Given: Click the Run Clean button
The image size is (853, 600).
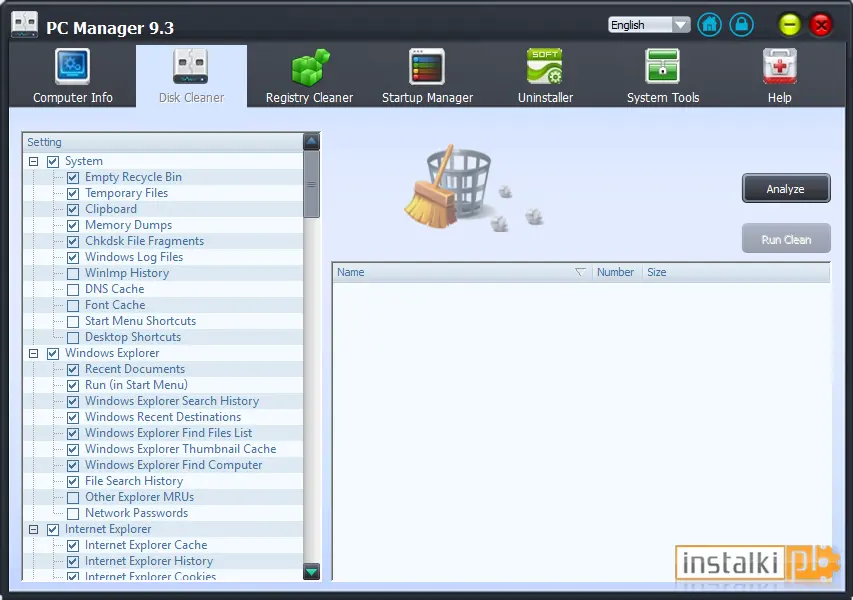Looking at the screenshot, I should pyautogui.click(x=786, y=239).
